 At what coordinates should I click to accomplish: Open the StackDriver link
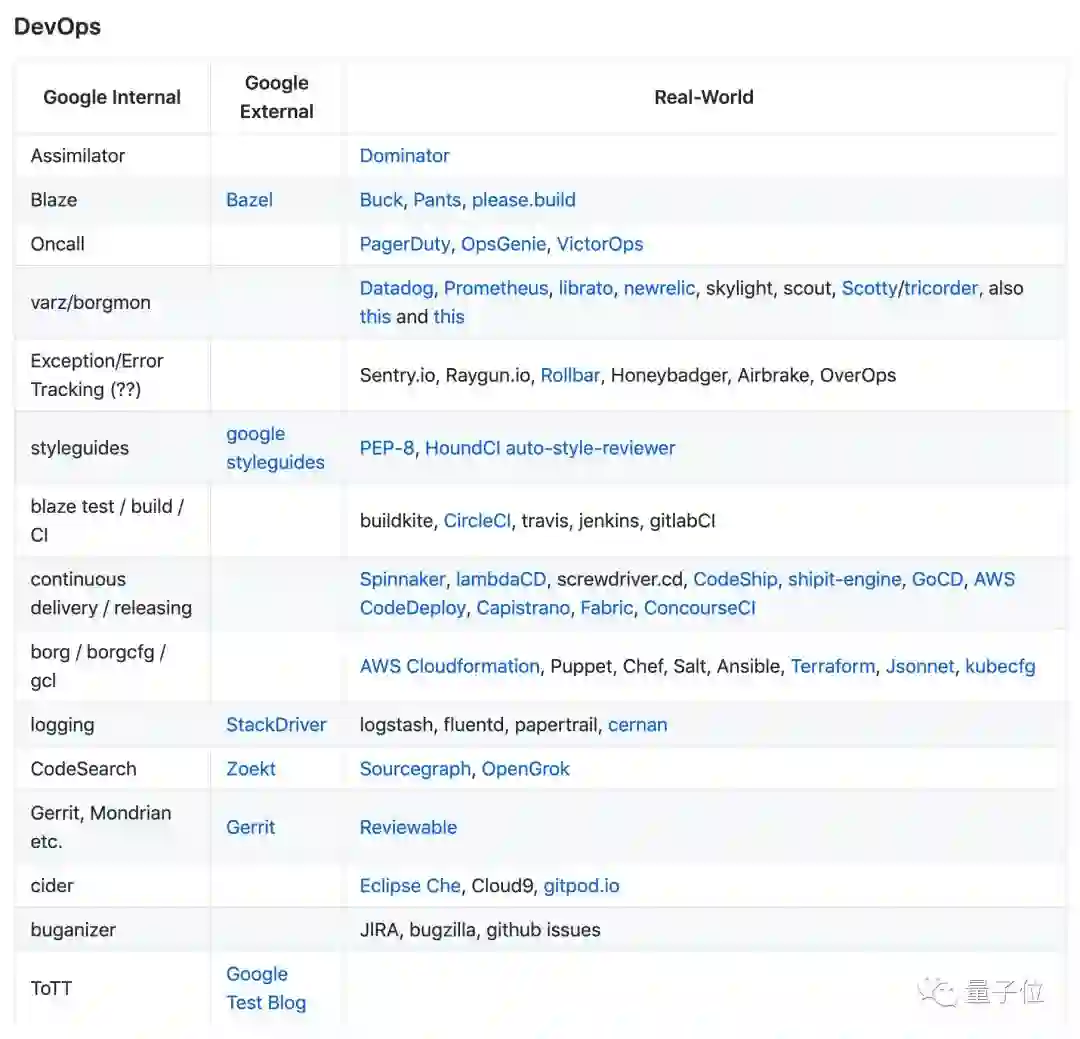pos(276,724)
